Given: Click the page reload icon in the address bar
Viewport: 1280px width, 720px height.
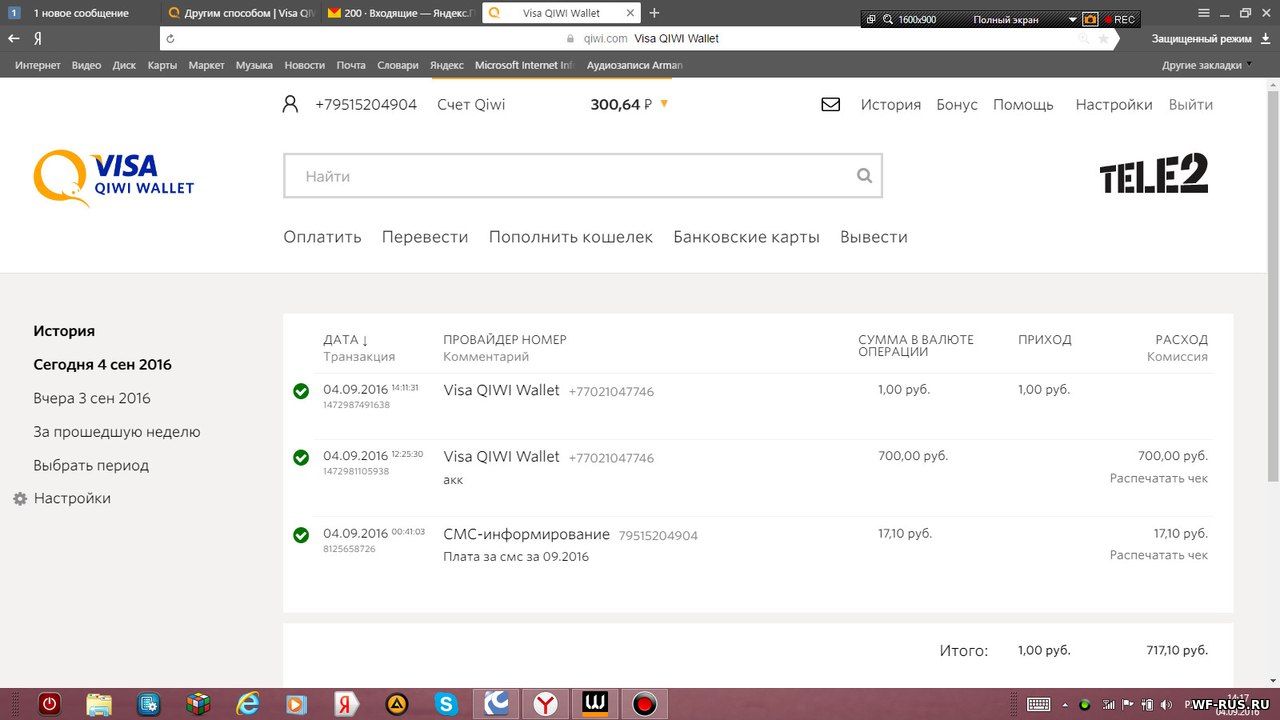Looking at the screenshot, I should click(170, 38).
